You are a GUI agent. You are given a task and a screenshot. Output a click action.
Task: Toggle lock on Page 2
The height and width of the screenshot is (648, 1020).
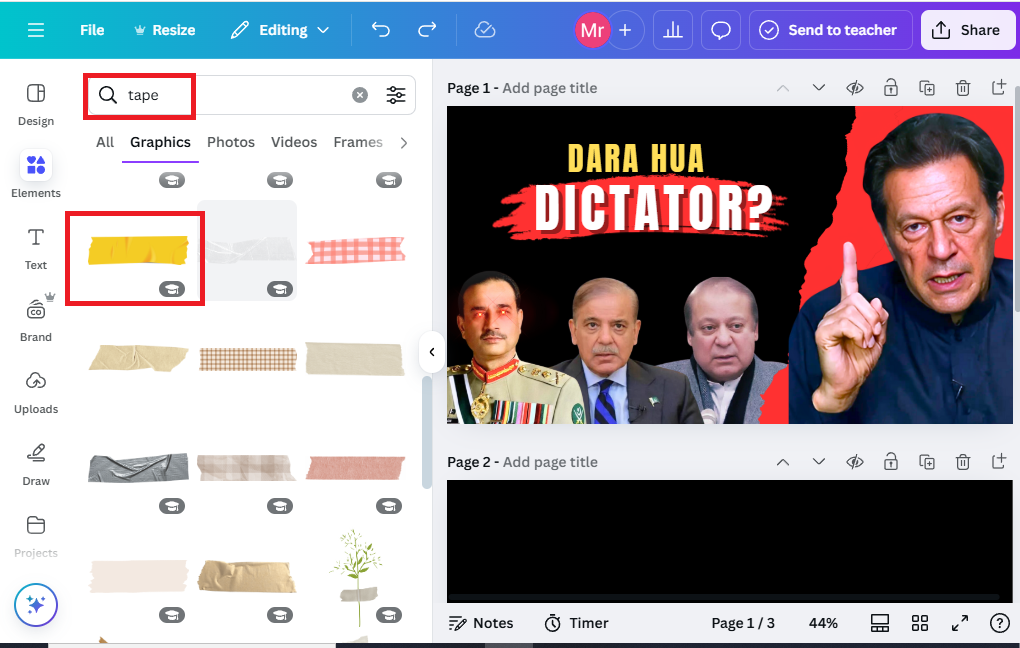891,462
